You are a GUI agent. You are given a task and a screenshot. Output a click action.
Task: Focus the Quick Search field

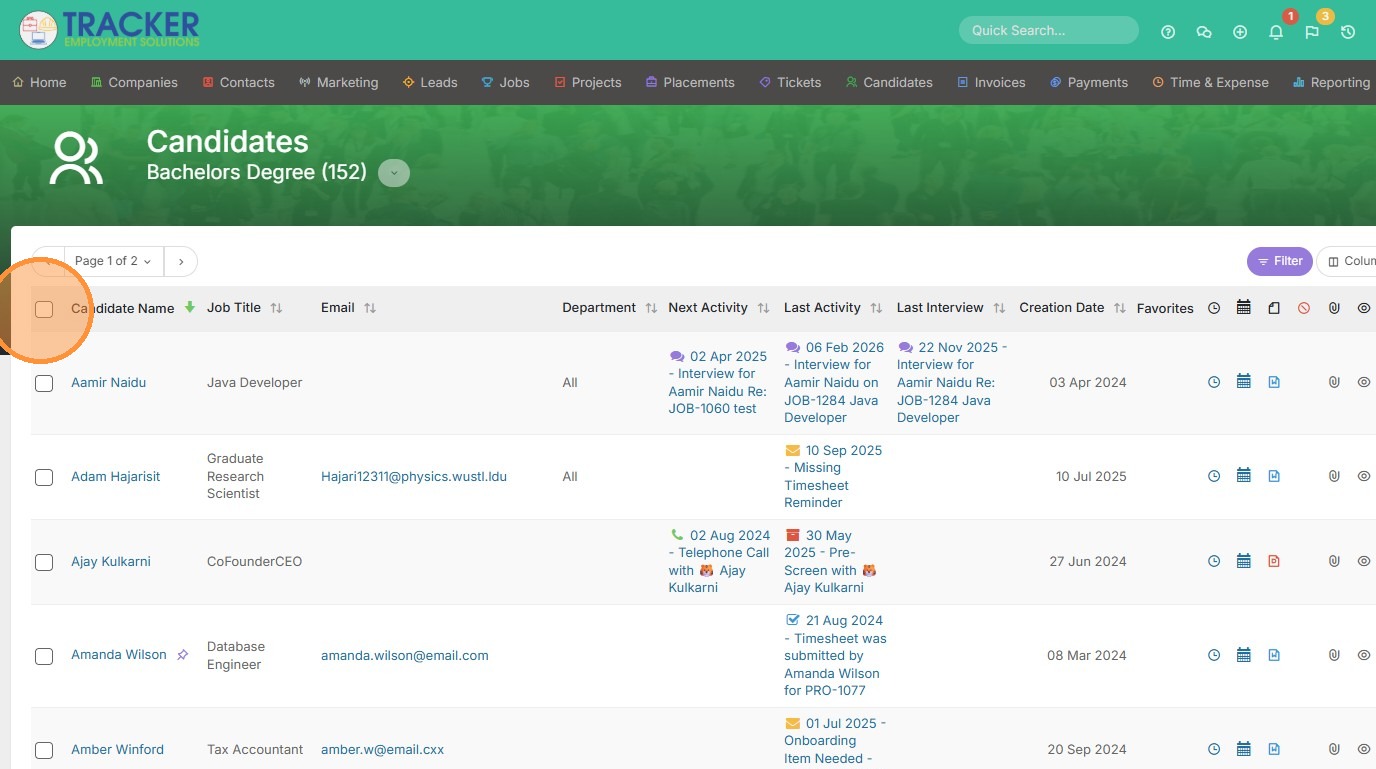(1048, 30)
